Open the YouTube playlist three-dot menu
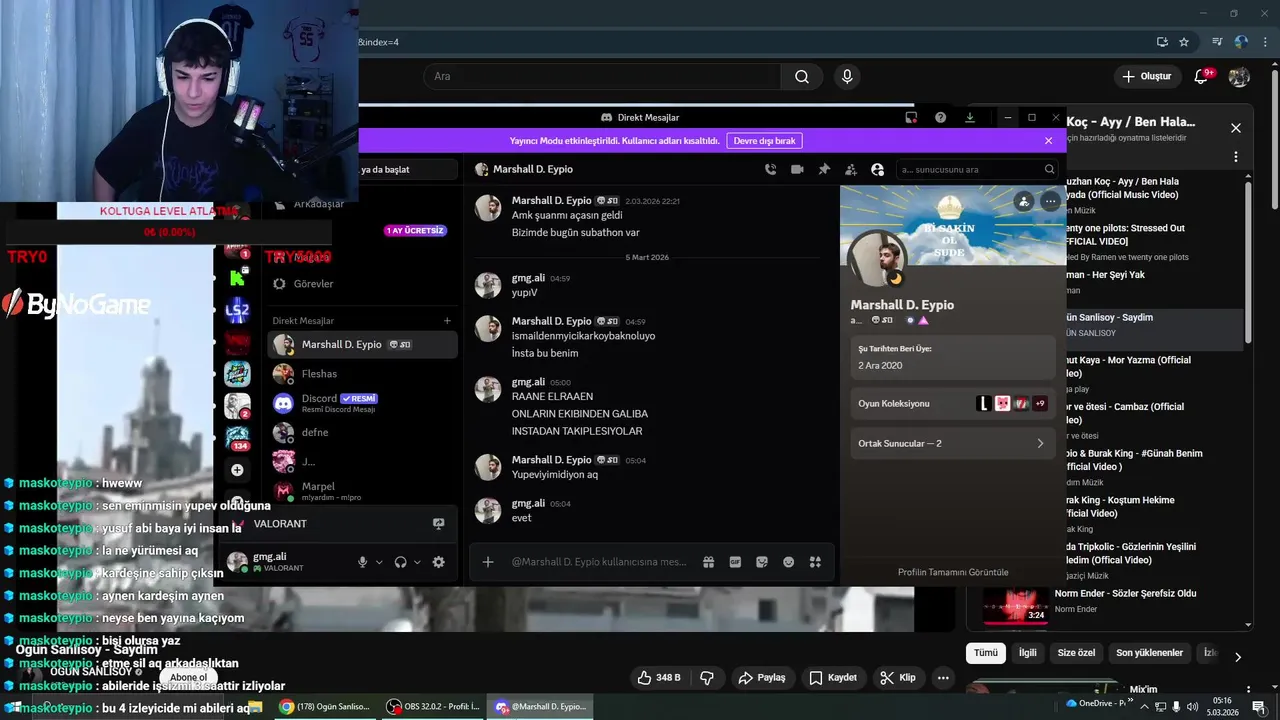 [x=1235, y=157]
